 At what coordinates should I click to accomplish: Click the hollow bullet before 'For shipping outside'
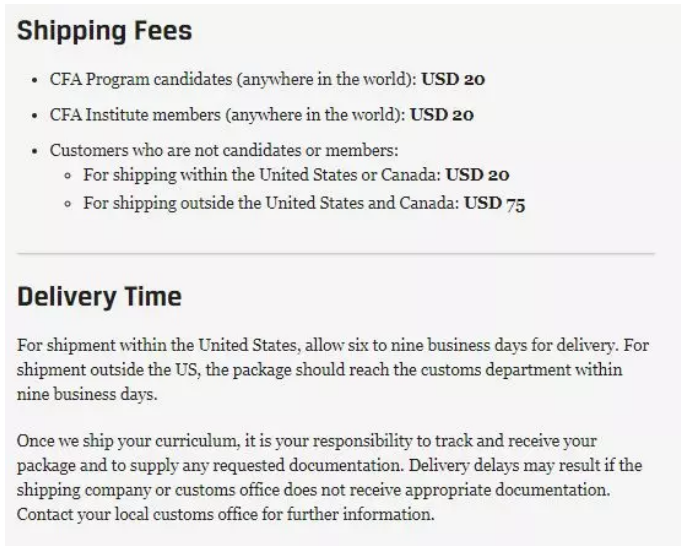click(67, 205)
